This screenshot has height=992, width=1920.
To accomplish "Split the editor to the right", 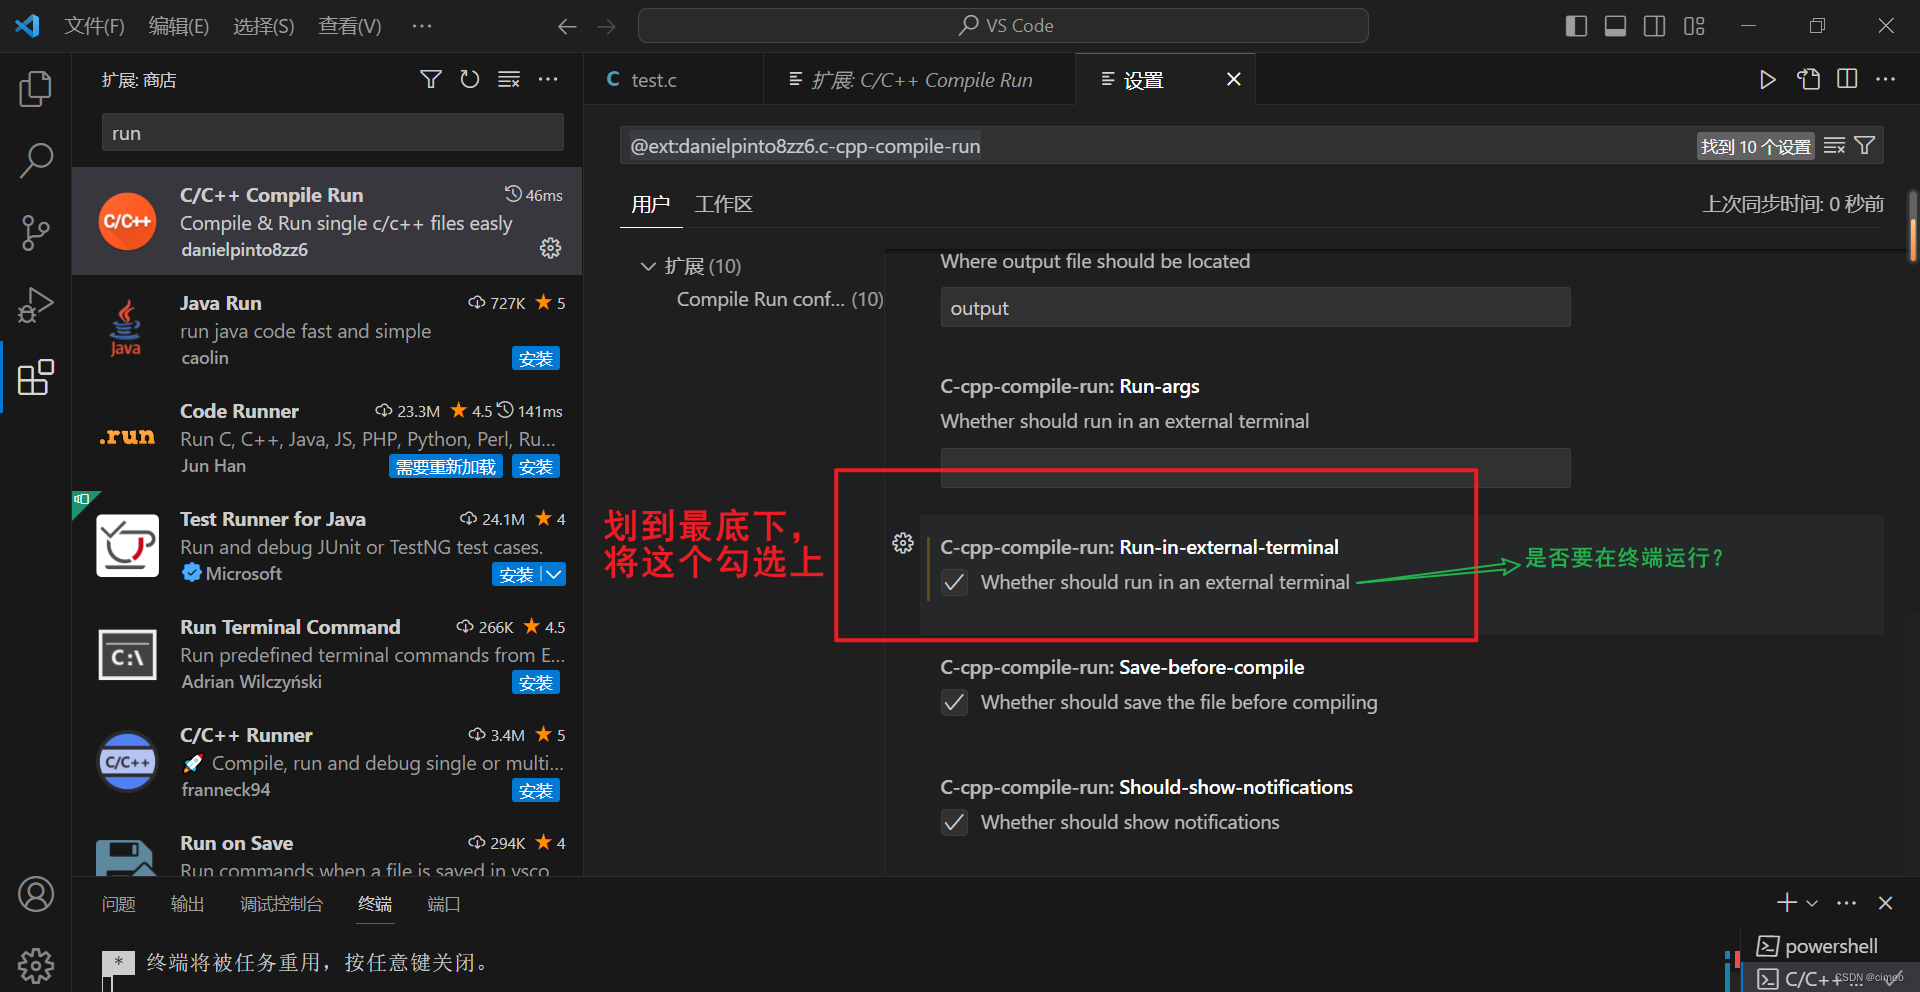I will [x=1847, y=79].
